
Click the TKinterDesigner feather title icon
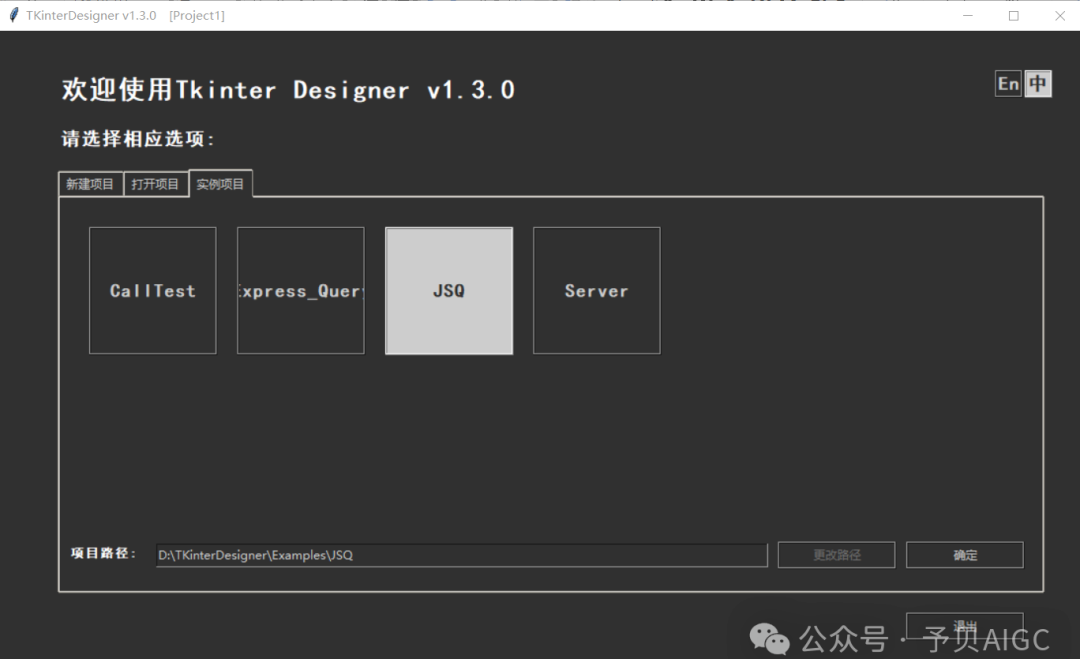pos(14,15)
